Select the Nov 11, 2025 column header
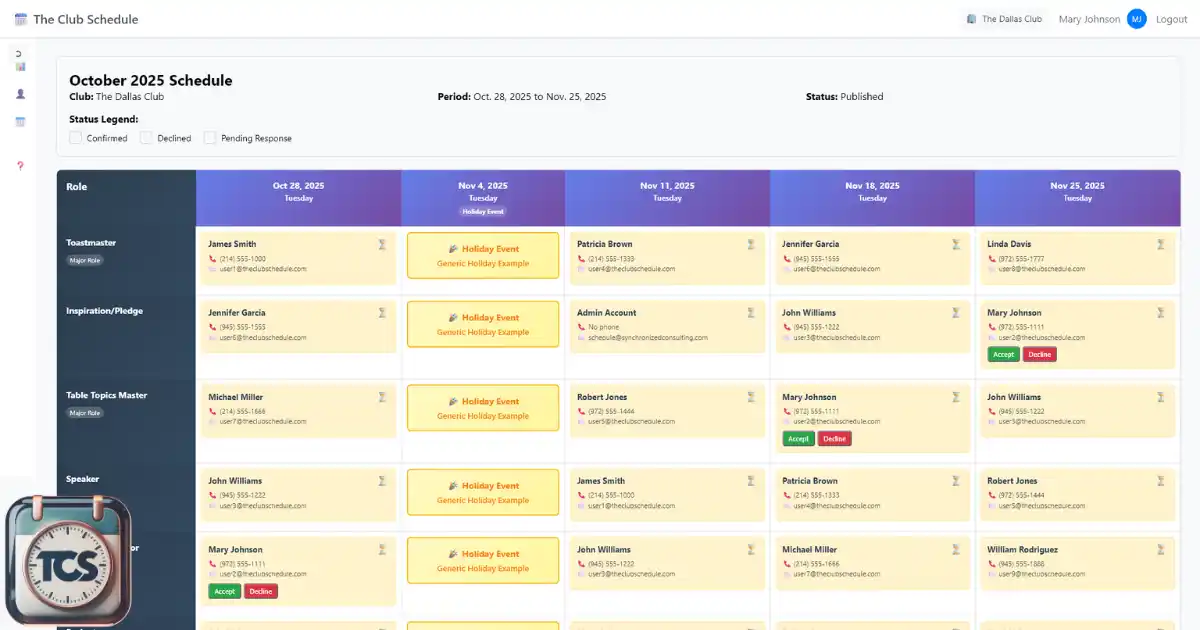The width and height of the screenshot is (1200, 630). pyautogui.click(x=667, y=191)
